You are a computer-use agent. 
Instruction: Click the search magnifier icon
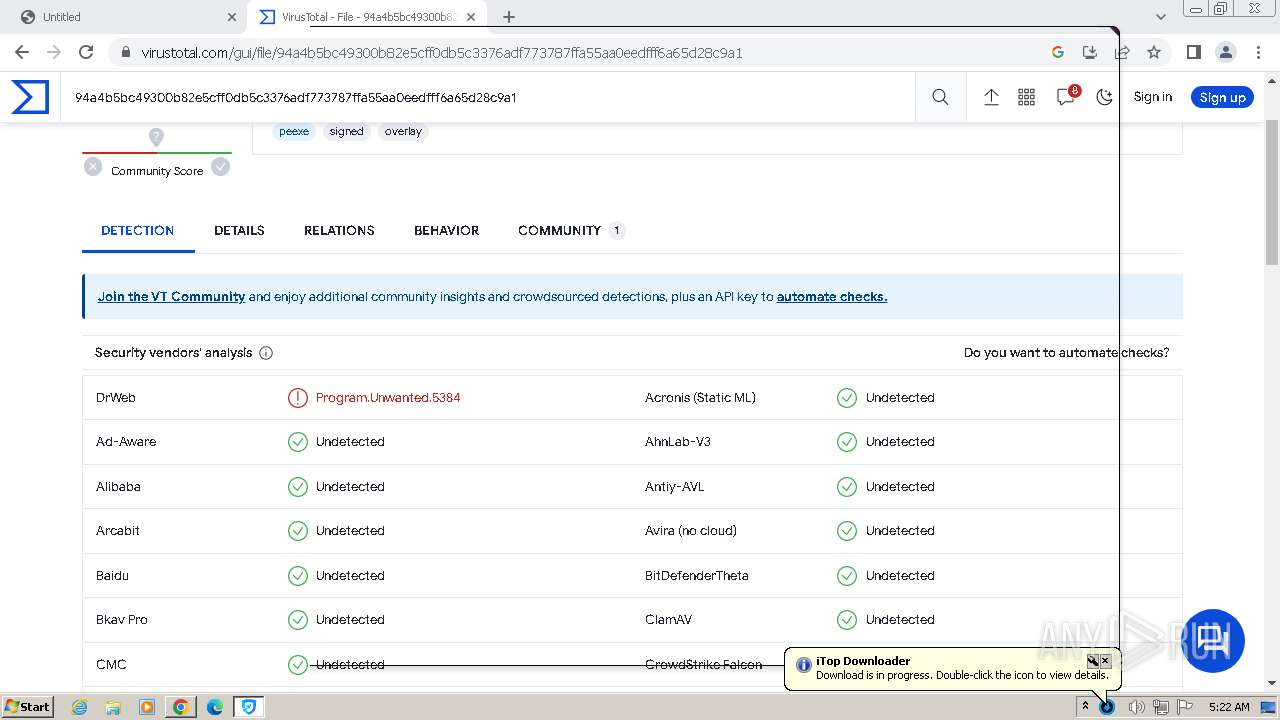pyautogui.click(x=940, y=97)
